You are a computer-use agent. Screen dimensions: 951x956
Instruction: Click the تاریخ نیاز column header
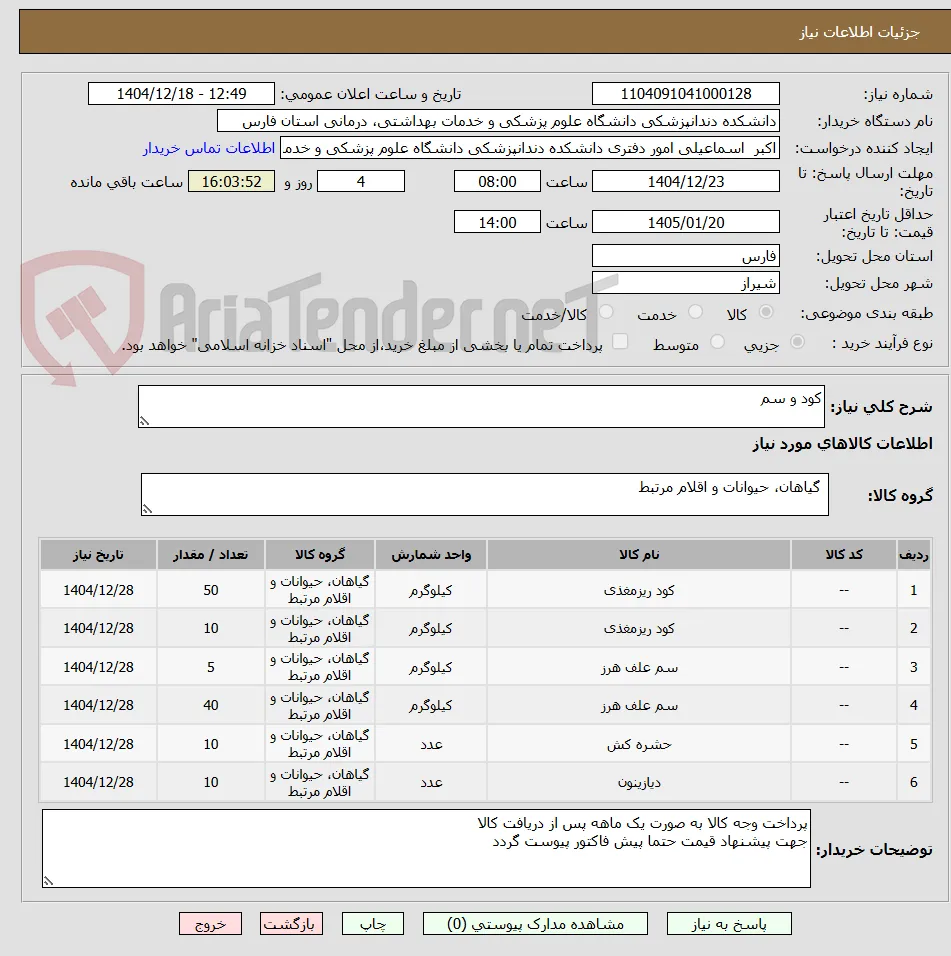tap(98, 554)
